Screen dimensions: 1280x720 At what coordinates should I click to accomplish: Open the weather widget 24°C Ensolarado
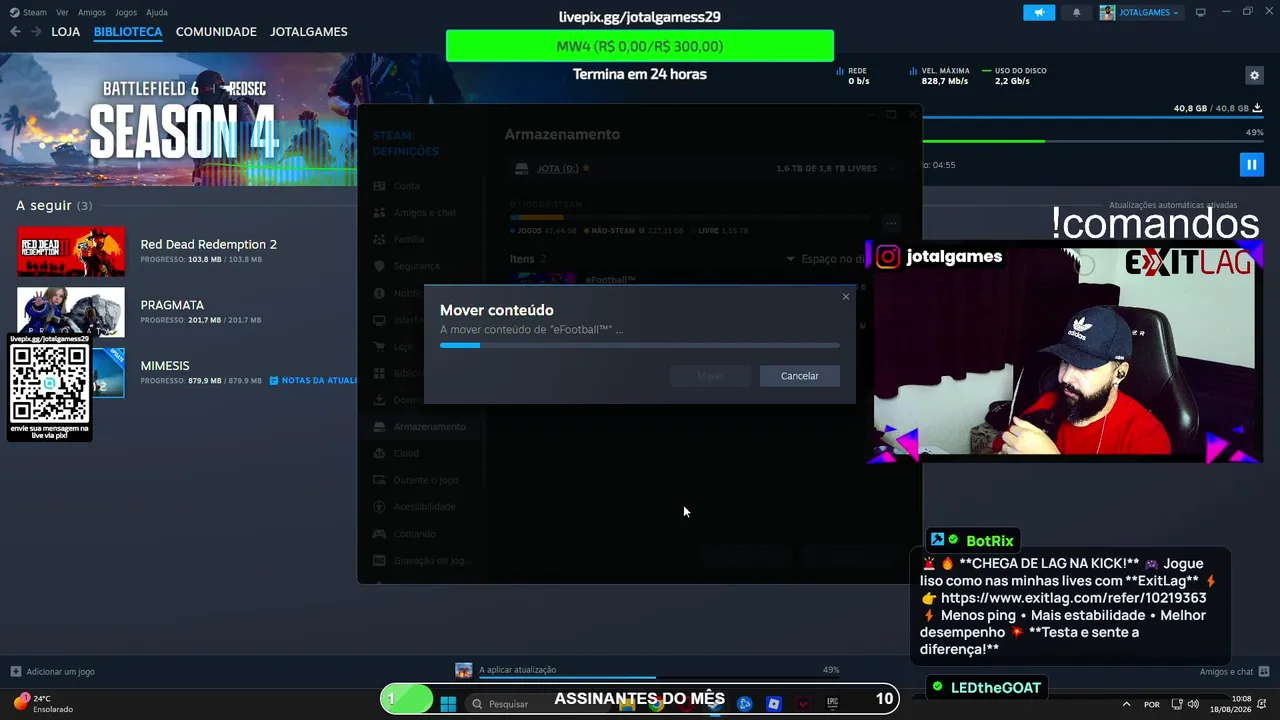pos(43,703)
